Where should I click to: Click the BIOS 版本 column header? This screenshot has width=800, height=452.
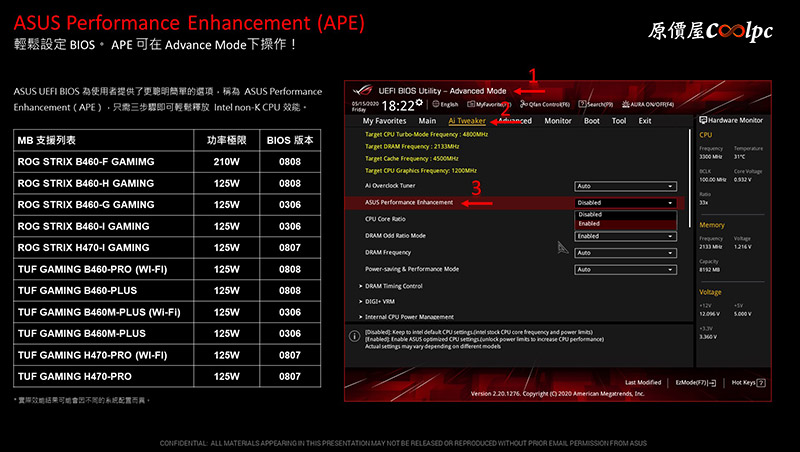290,140
